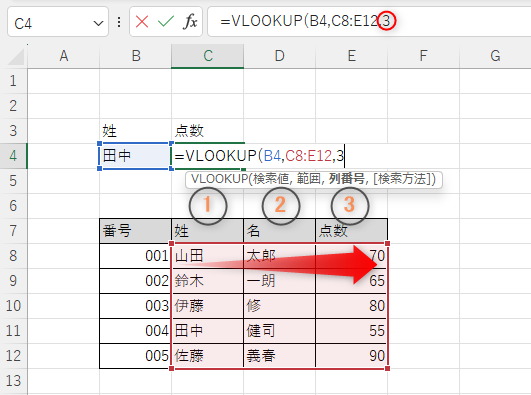
Task: Click the 伊藤 surname cell
Action: click(208, 306)
